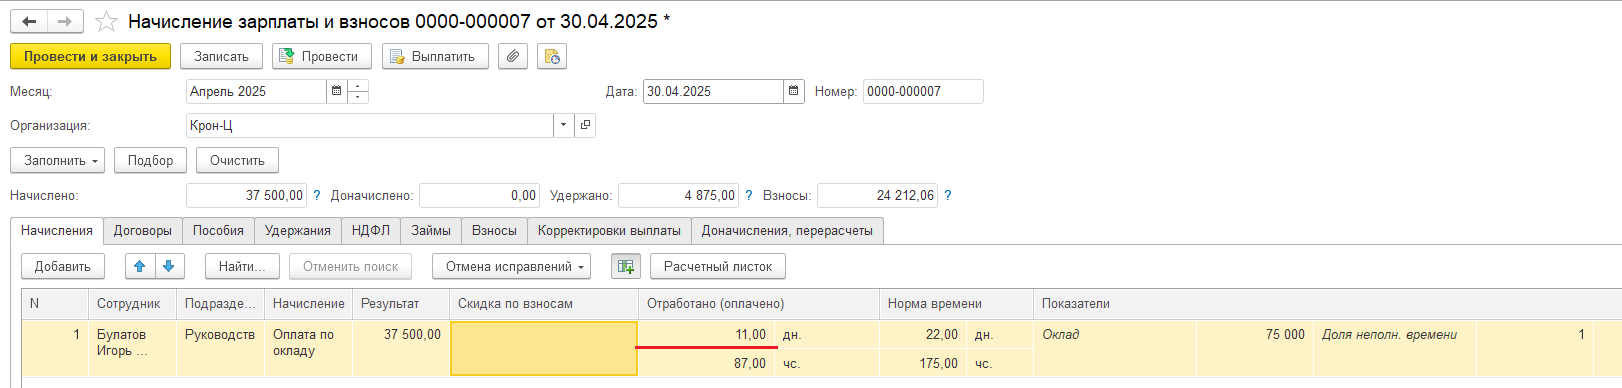Move row up with blue arrow
This screenshot has height=388, width=1622.
(x=140, y=266)
